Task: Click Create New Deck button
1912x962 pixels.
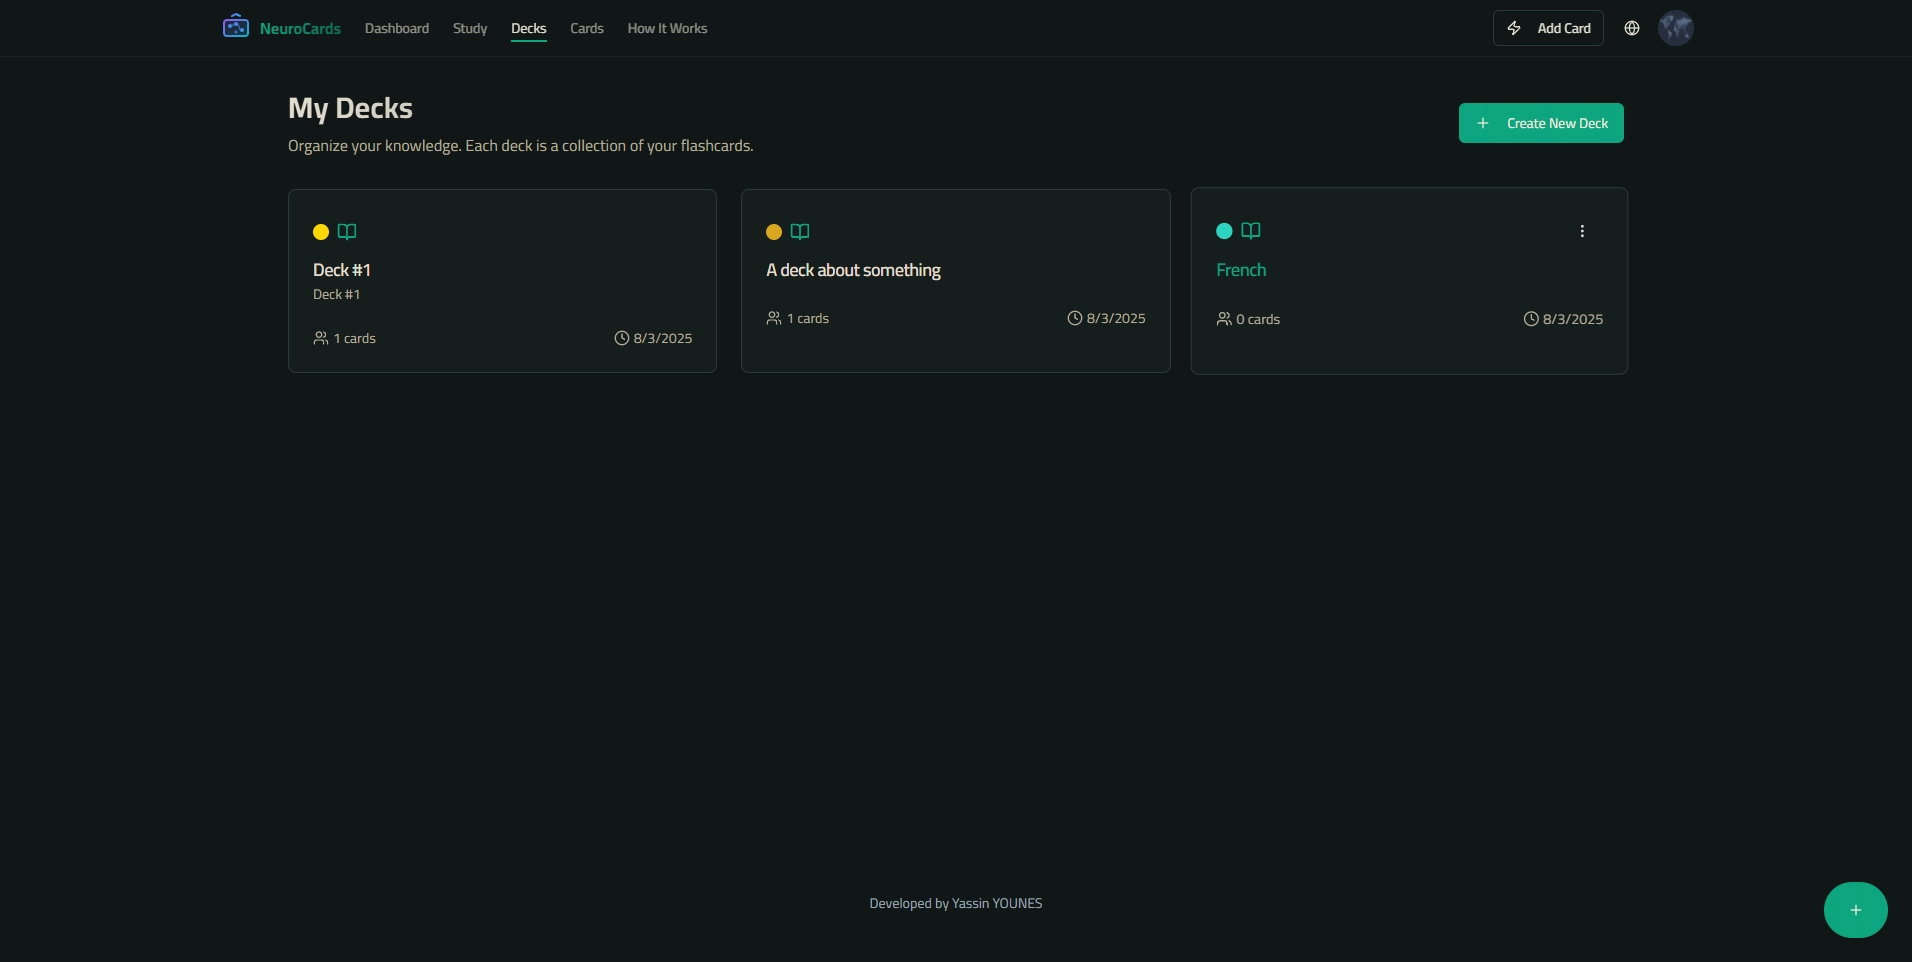Action: pos(1541,123)
